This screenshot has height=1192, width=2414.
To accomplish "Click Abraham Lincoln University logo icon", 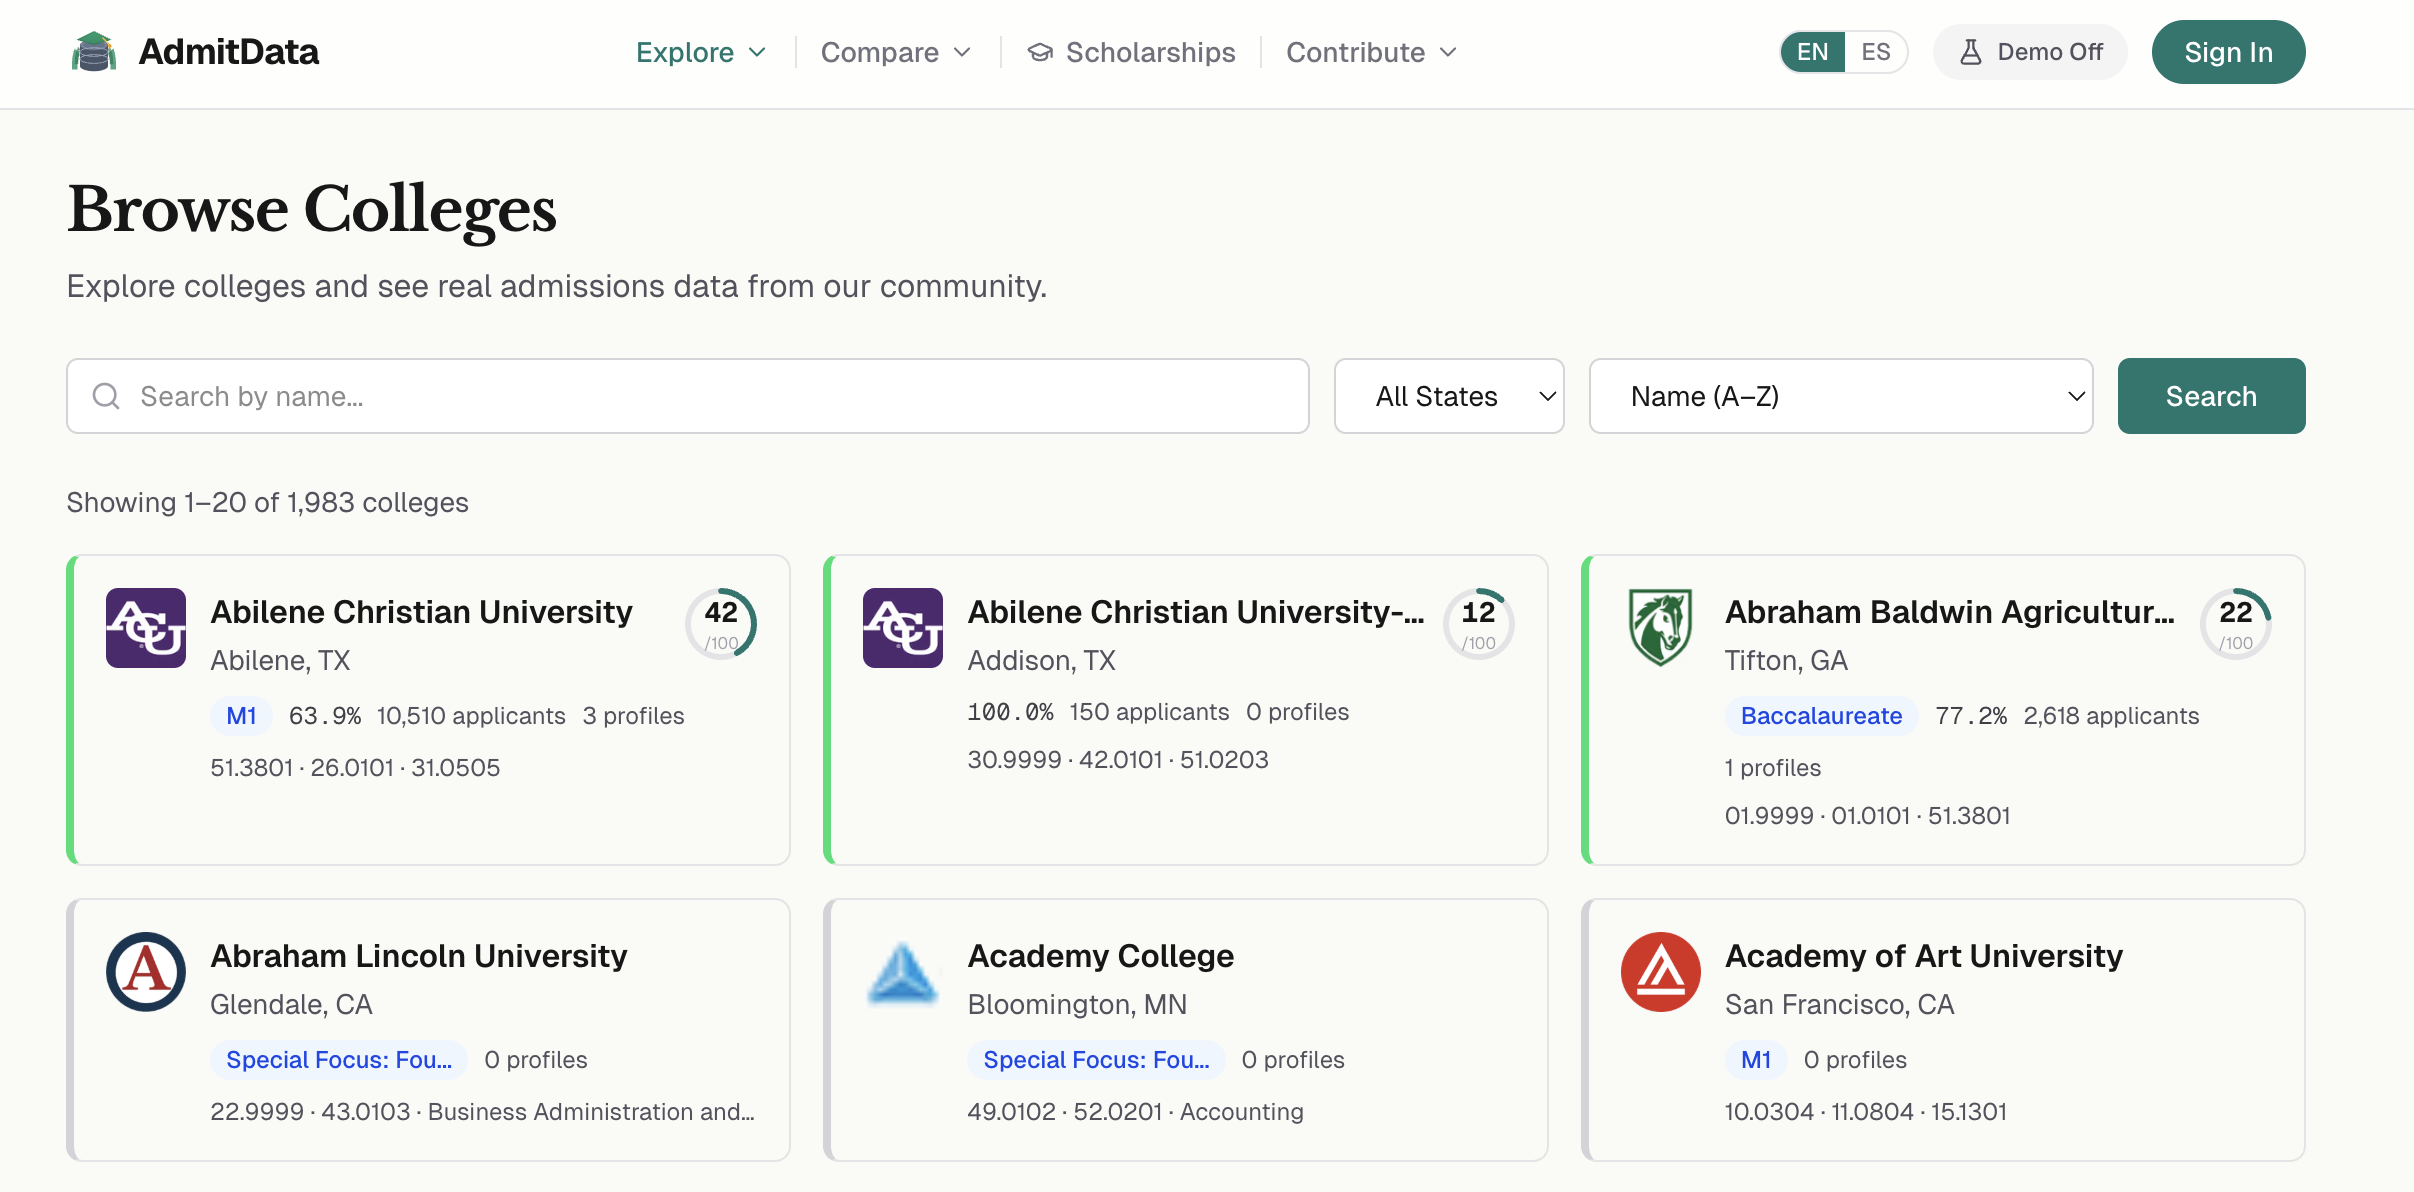I will pos(146,971).
